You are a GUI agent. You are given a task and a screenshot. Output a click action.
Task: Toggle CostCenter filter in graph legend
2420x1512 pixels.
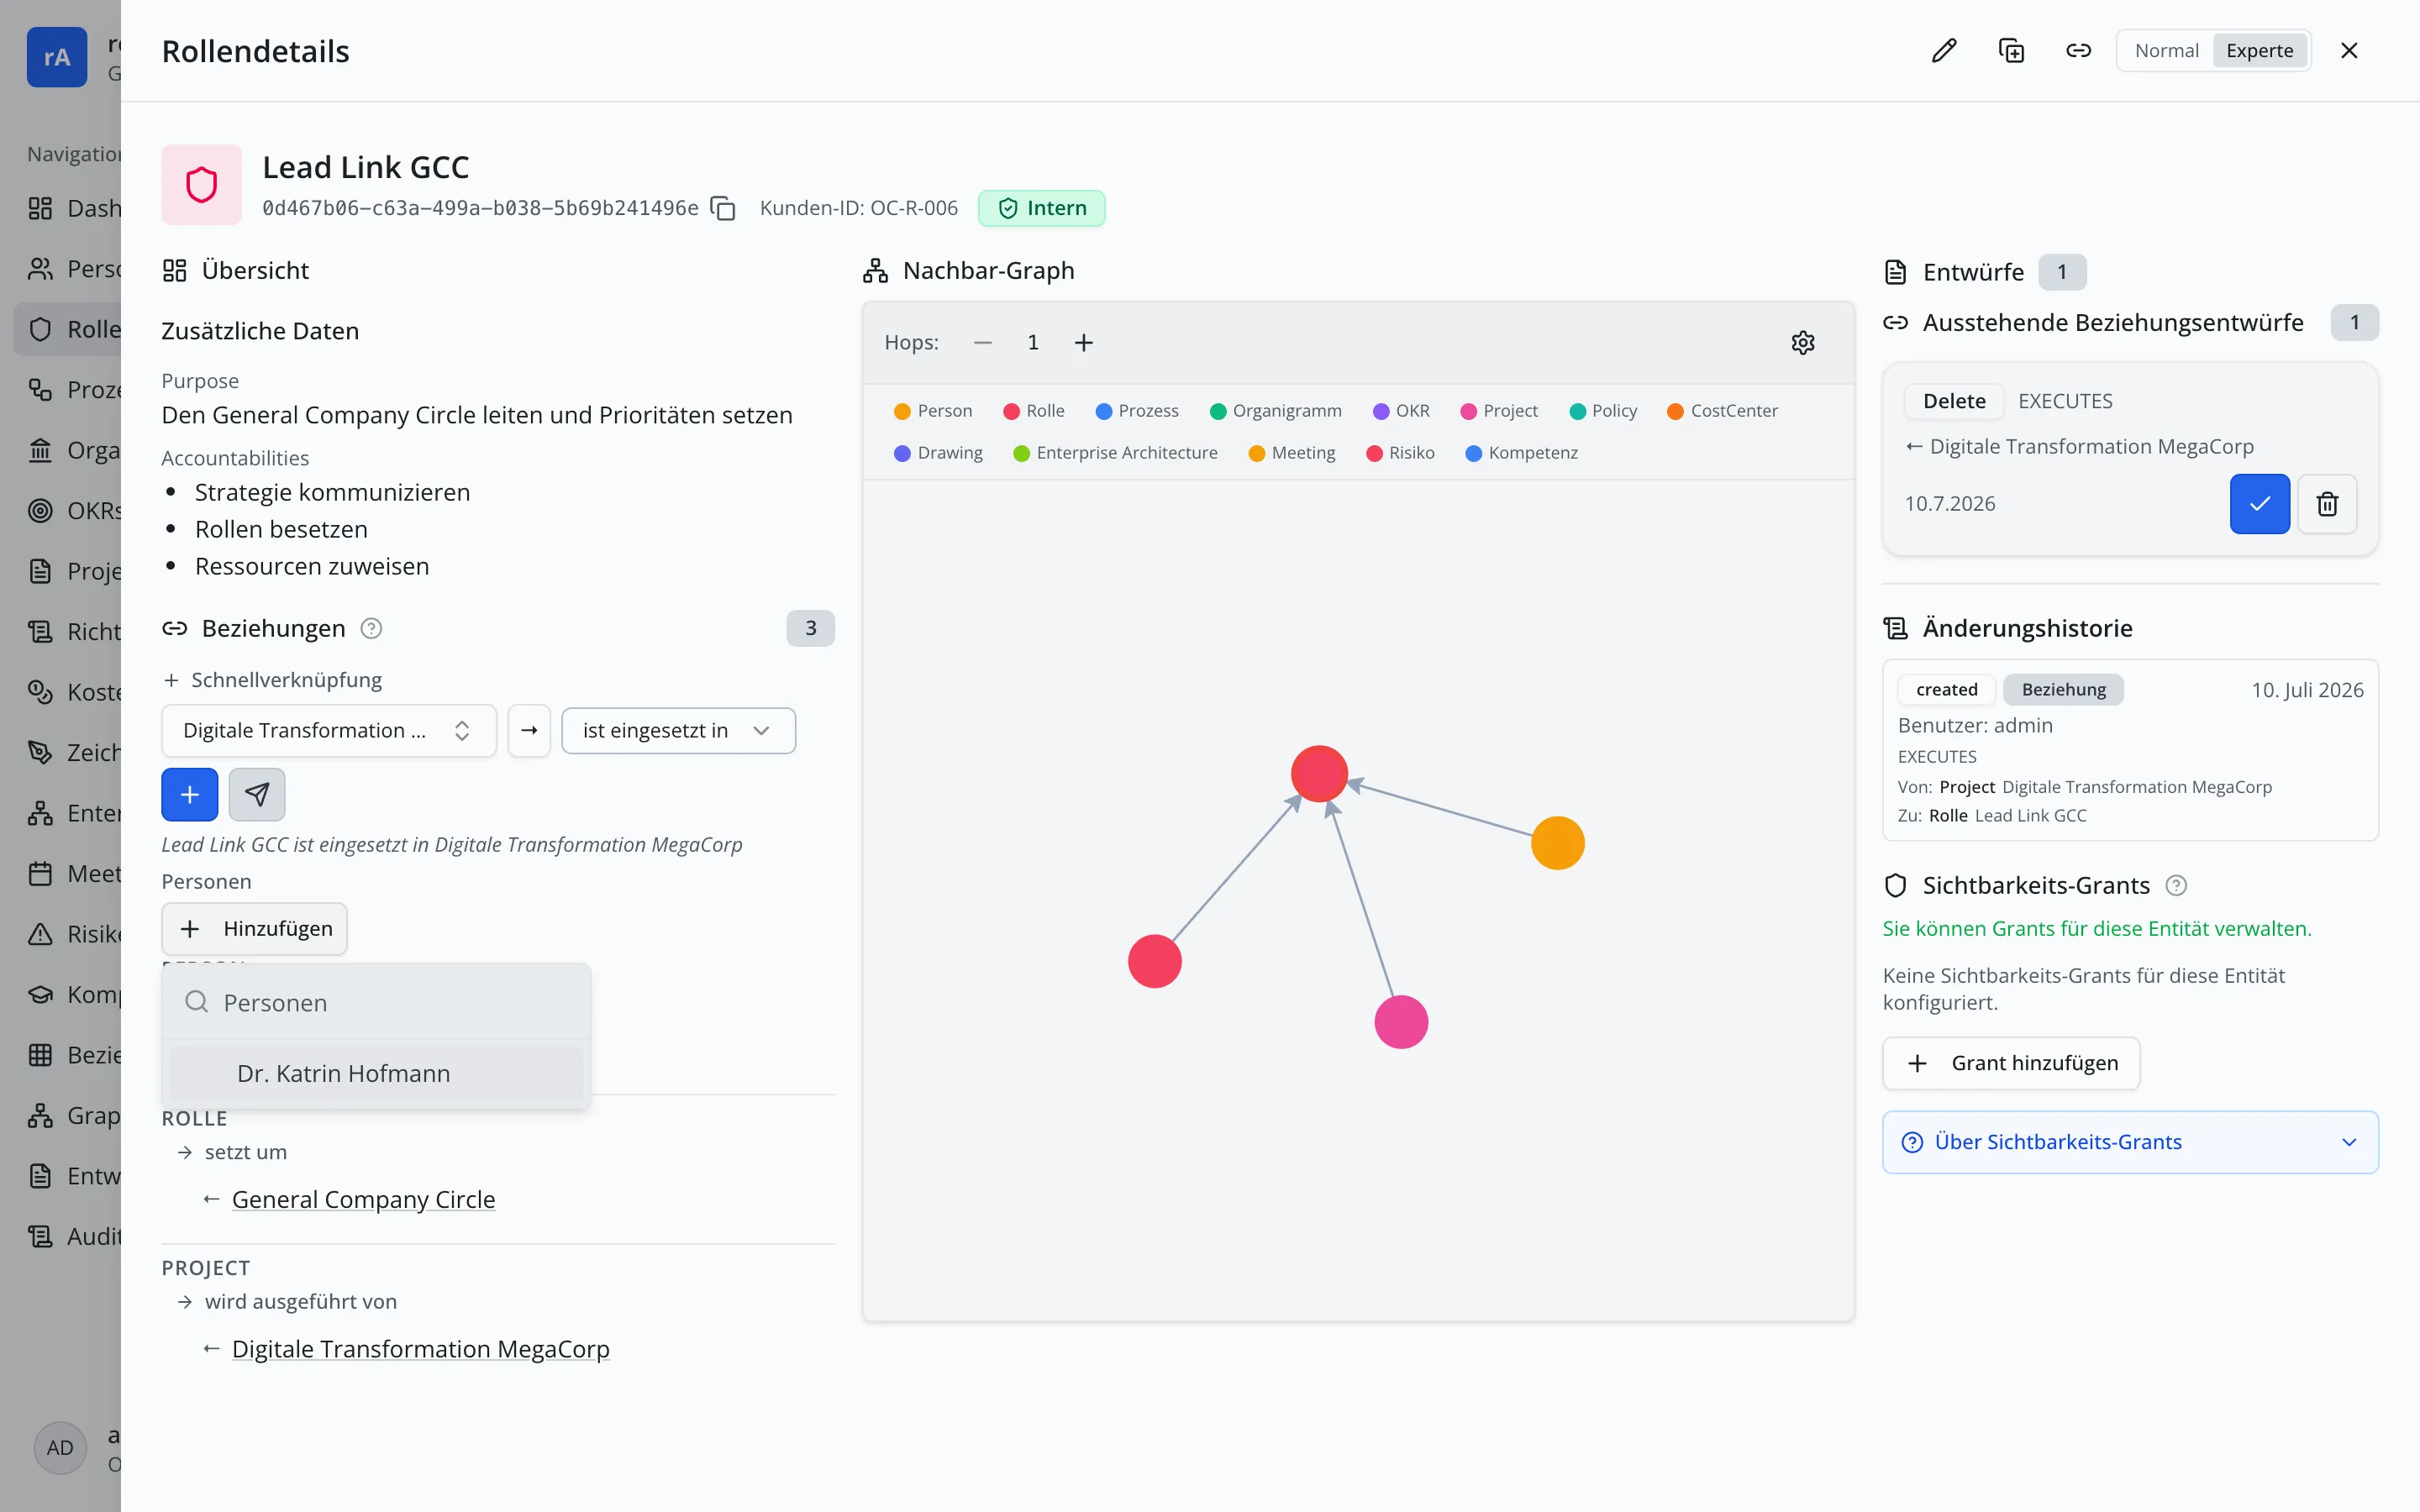click(1722, 411)
